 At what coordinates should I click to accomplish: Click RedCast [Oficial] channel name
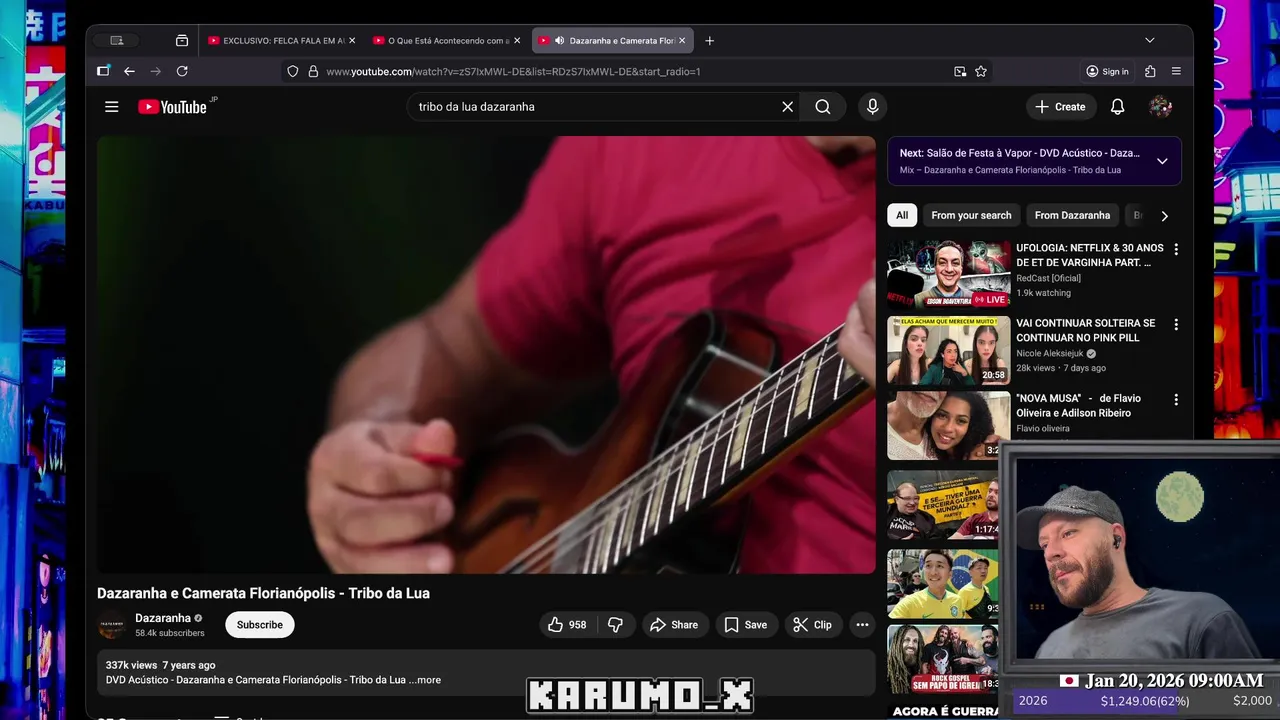(1048, 278)
